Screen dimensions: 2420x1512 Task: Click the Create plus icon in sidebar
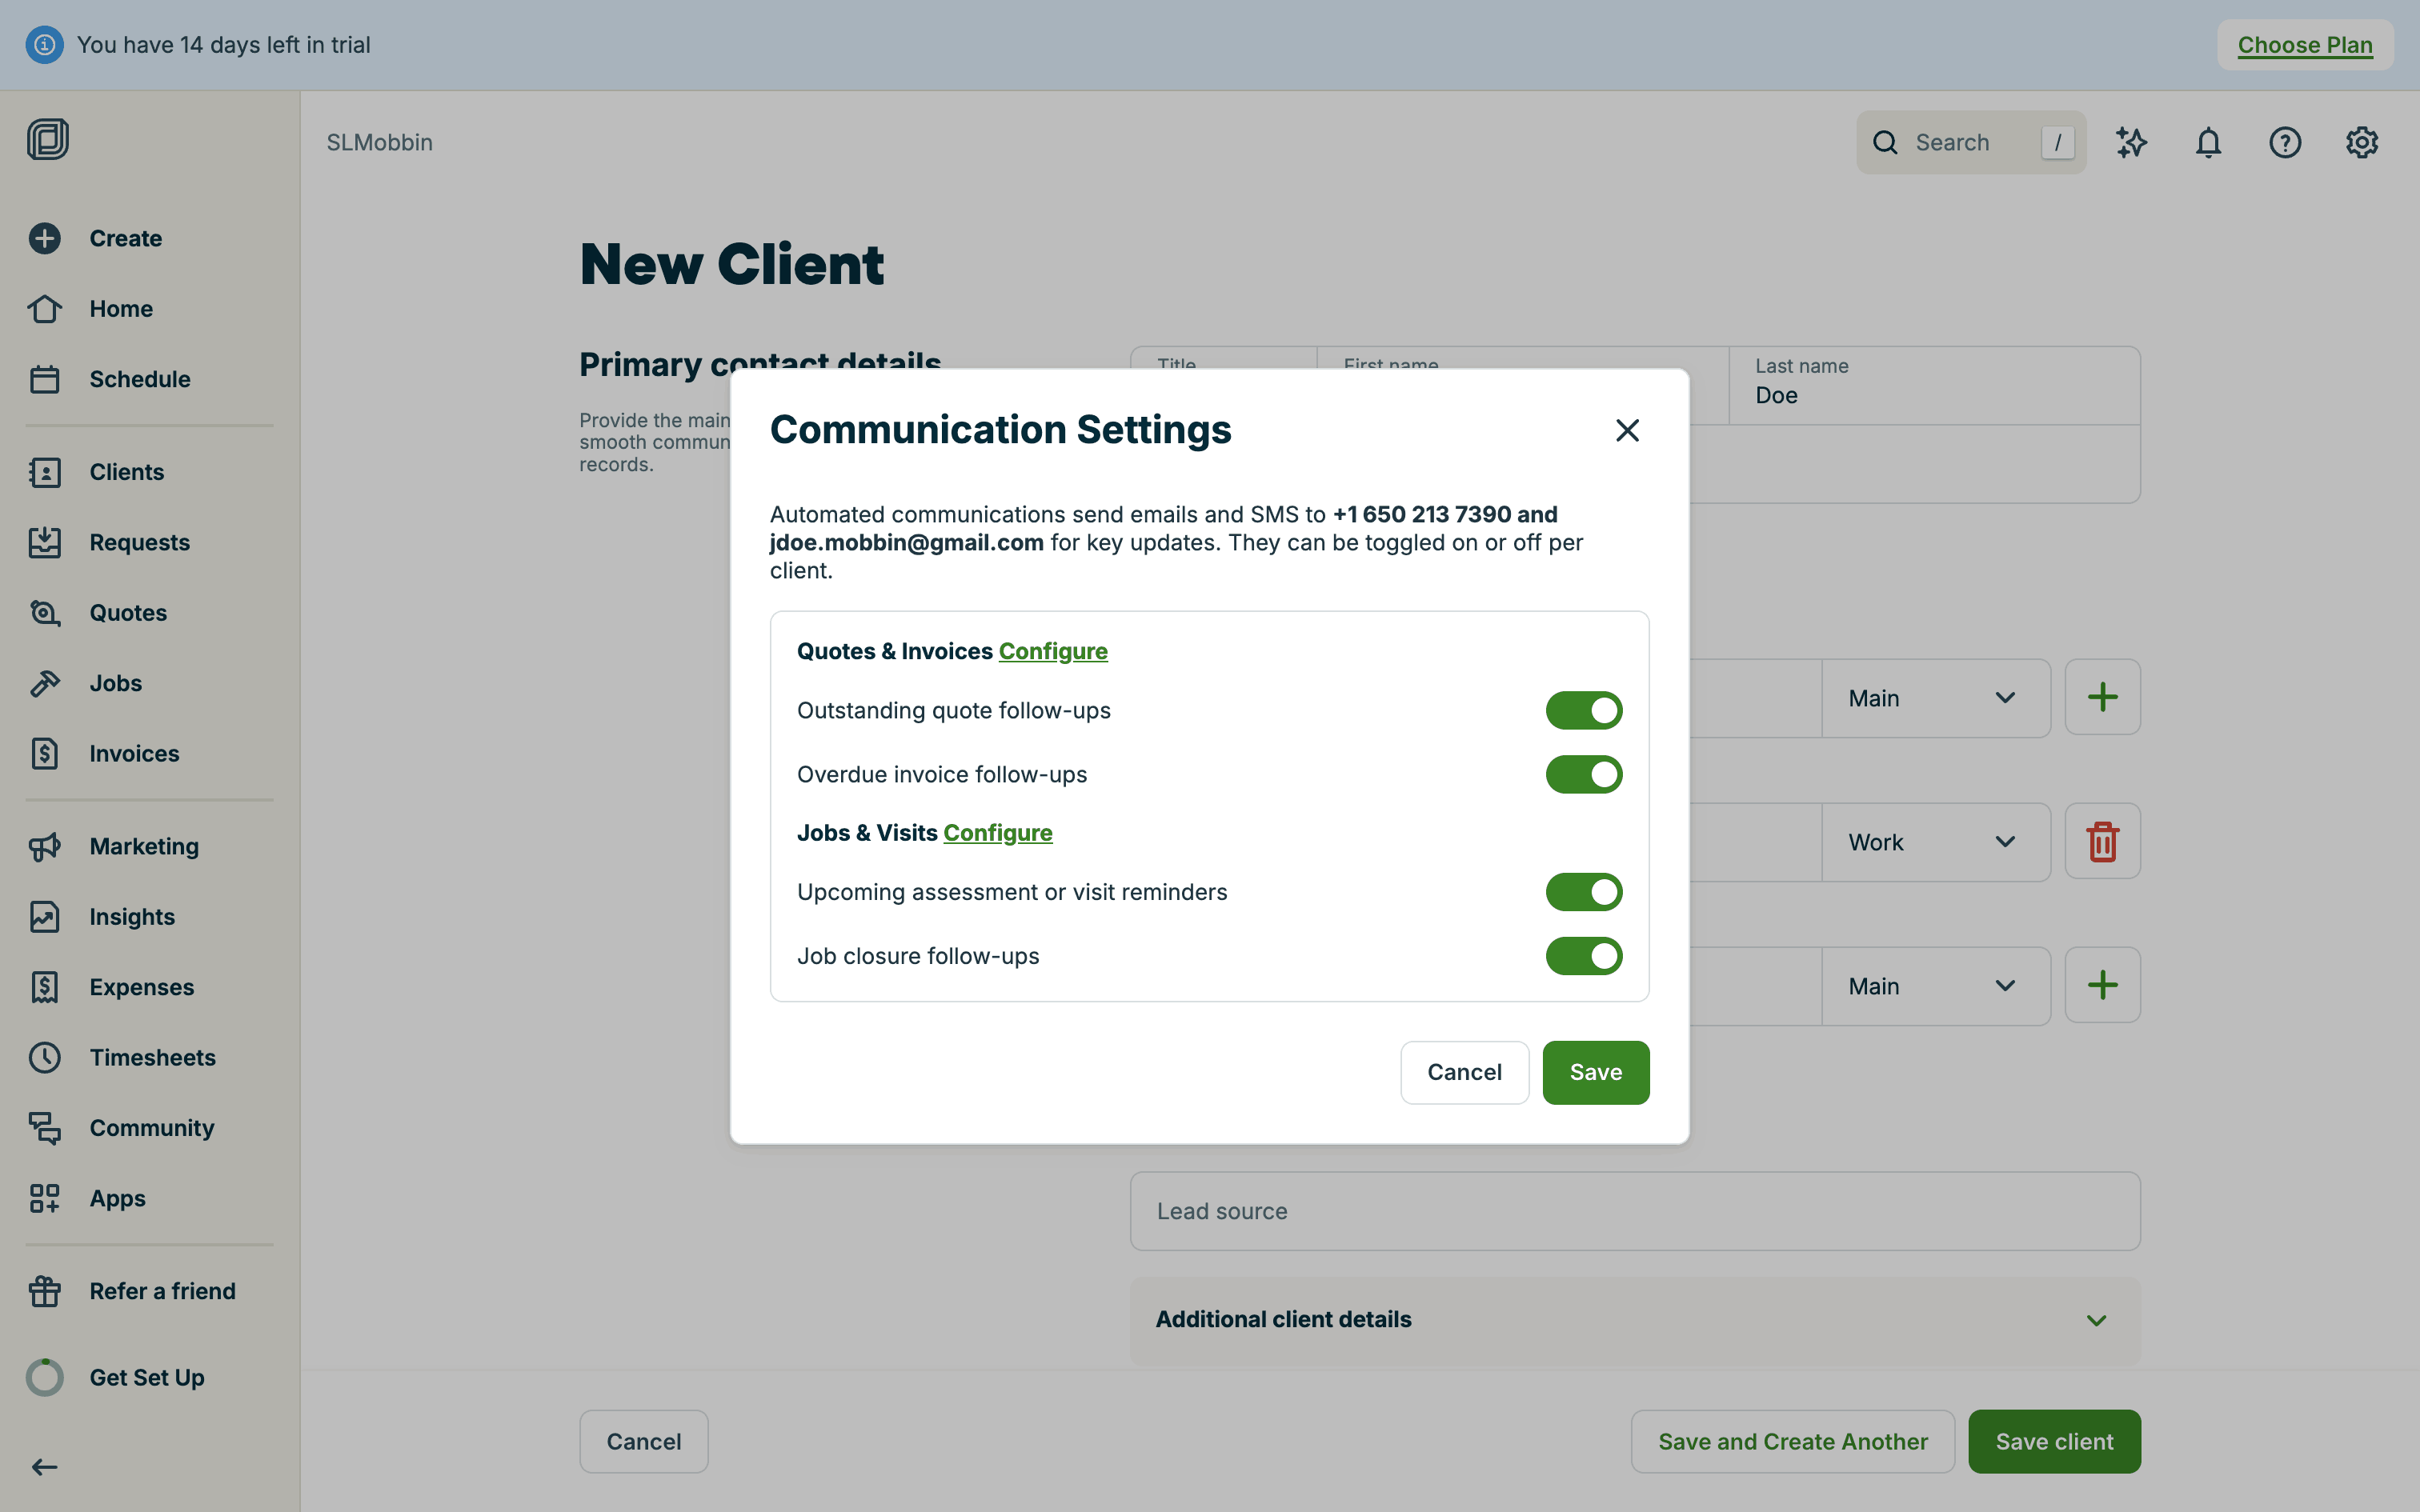pos(45,238)
